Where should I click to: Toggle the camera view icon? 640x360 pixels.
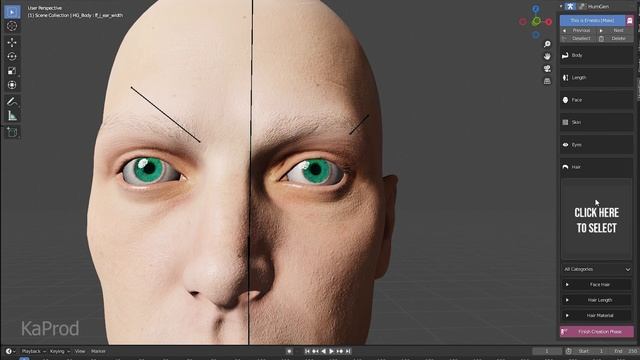547,69
